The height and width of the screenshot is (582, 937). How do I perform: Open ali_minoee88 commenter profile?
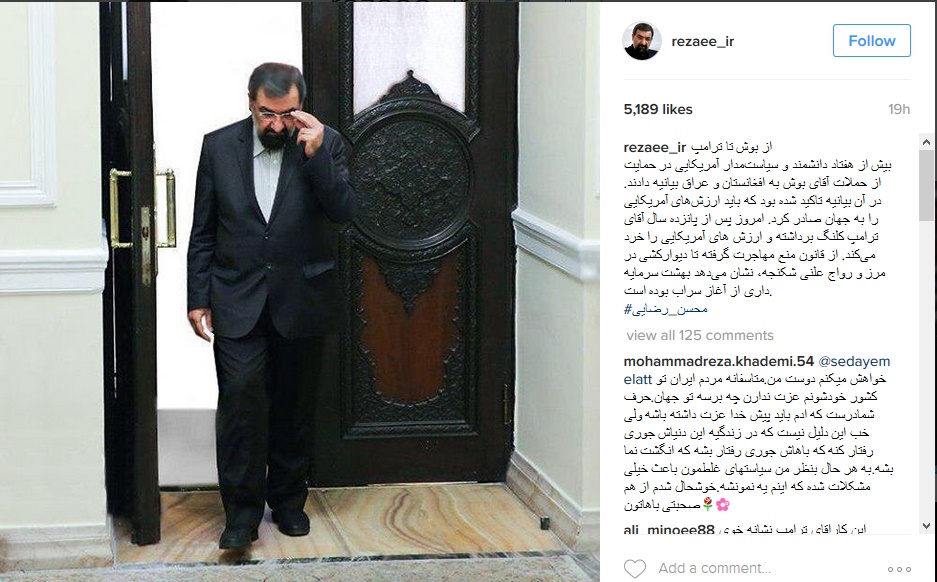point(669,529)
